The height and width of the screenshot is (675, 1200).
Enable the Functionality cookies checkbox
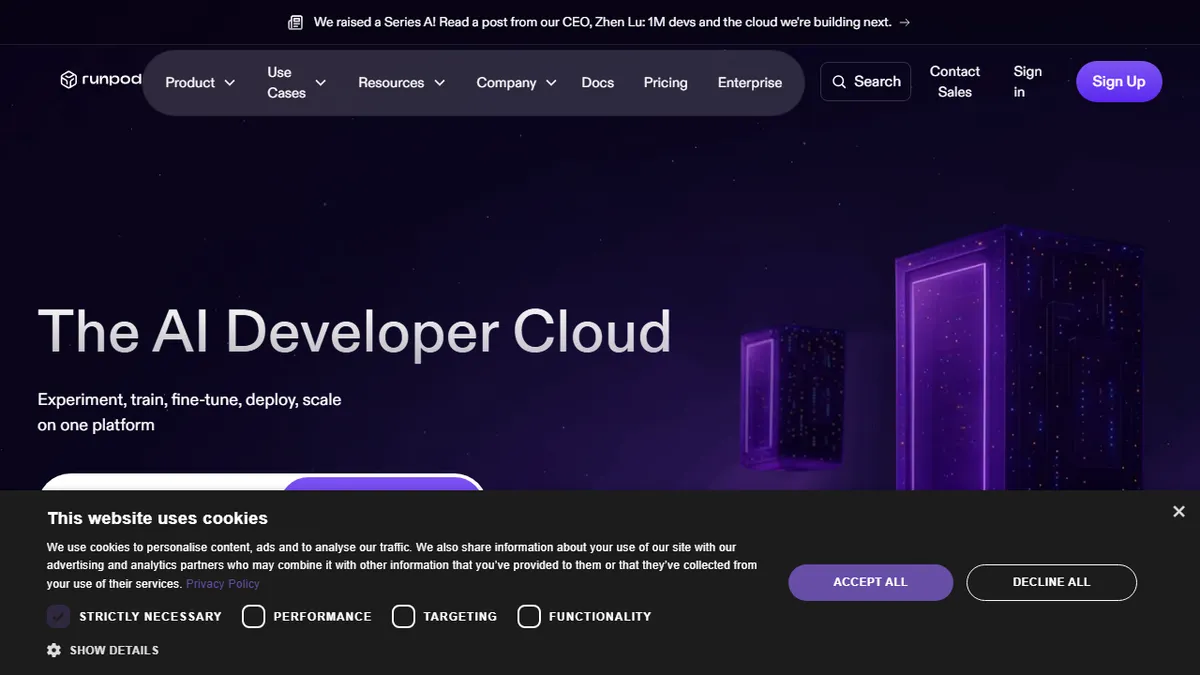coord(529,616)
